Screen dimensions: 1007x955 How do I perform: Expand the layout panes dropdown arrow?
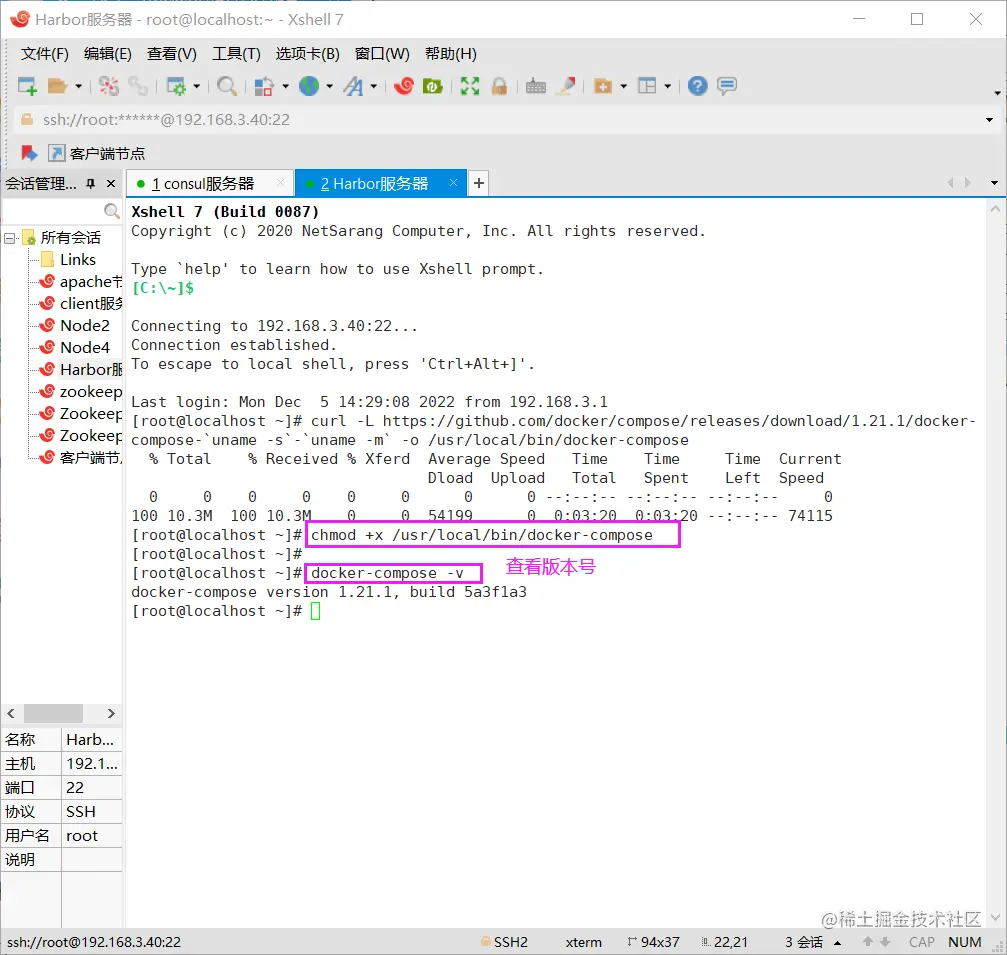coord(668,86)
